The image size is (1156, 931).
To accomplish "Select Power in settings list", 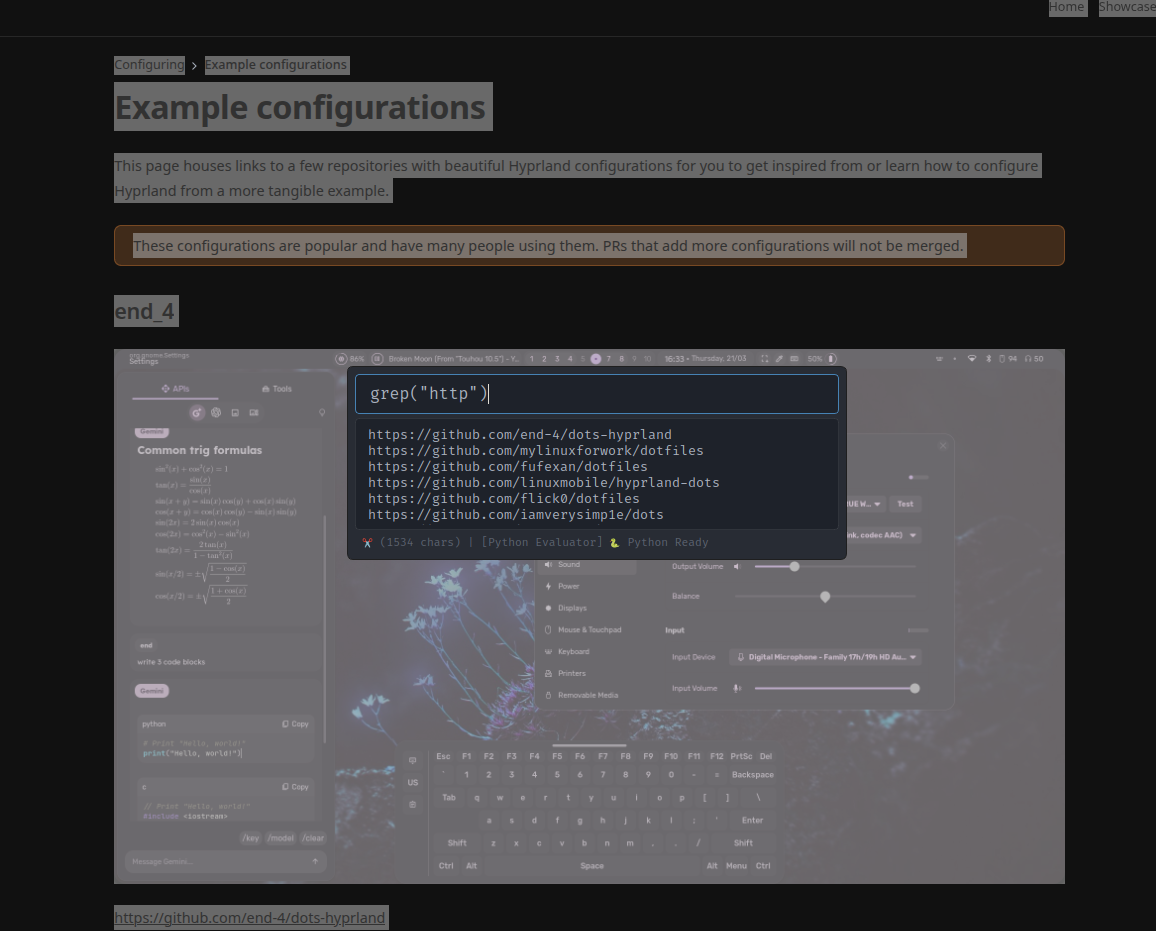I will point(588,587).
